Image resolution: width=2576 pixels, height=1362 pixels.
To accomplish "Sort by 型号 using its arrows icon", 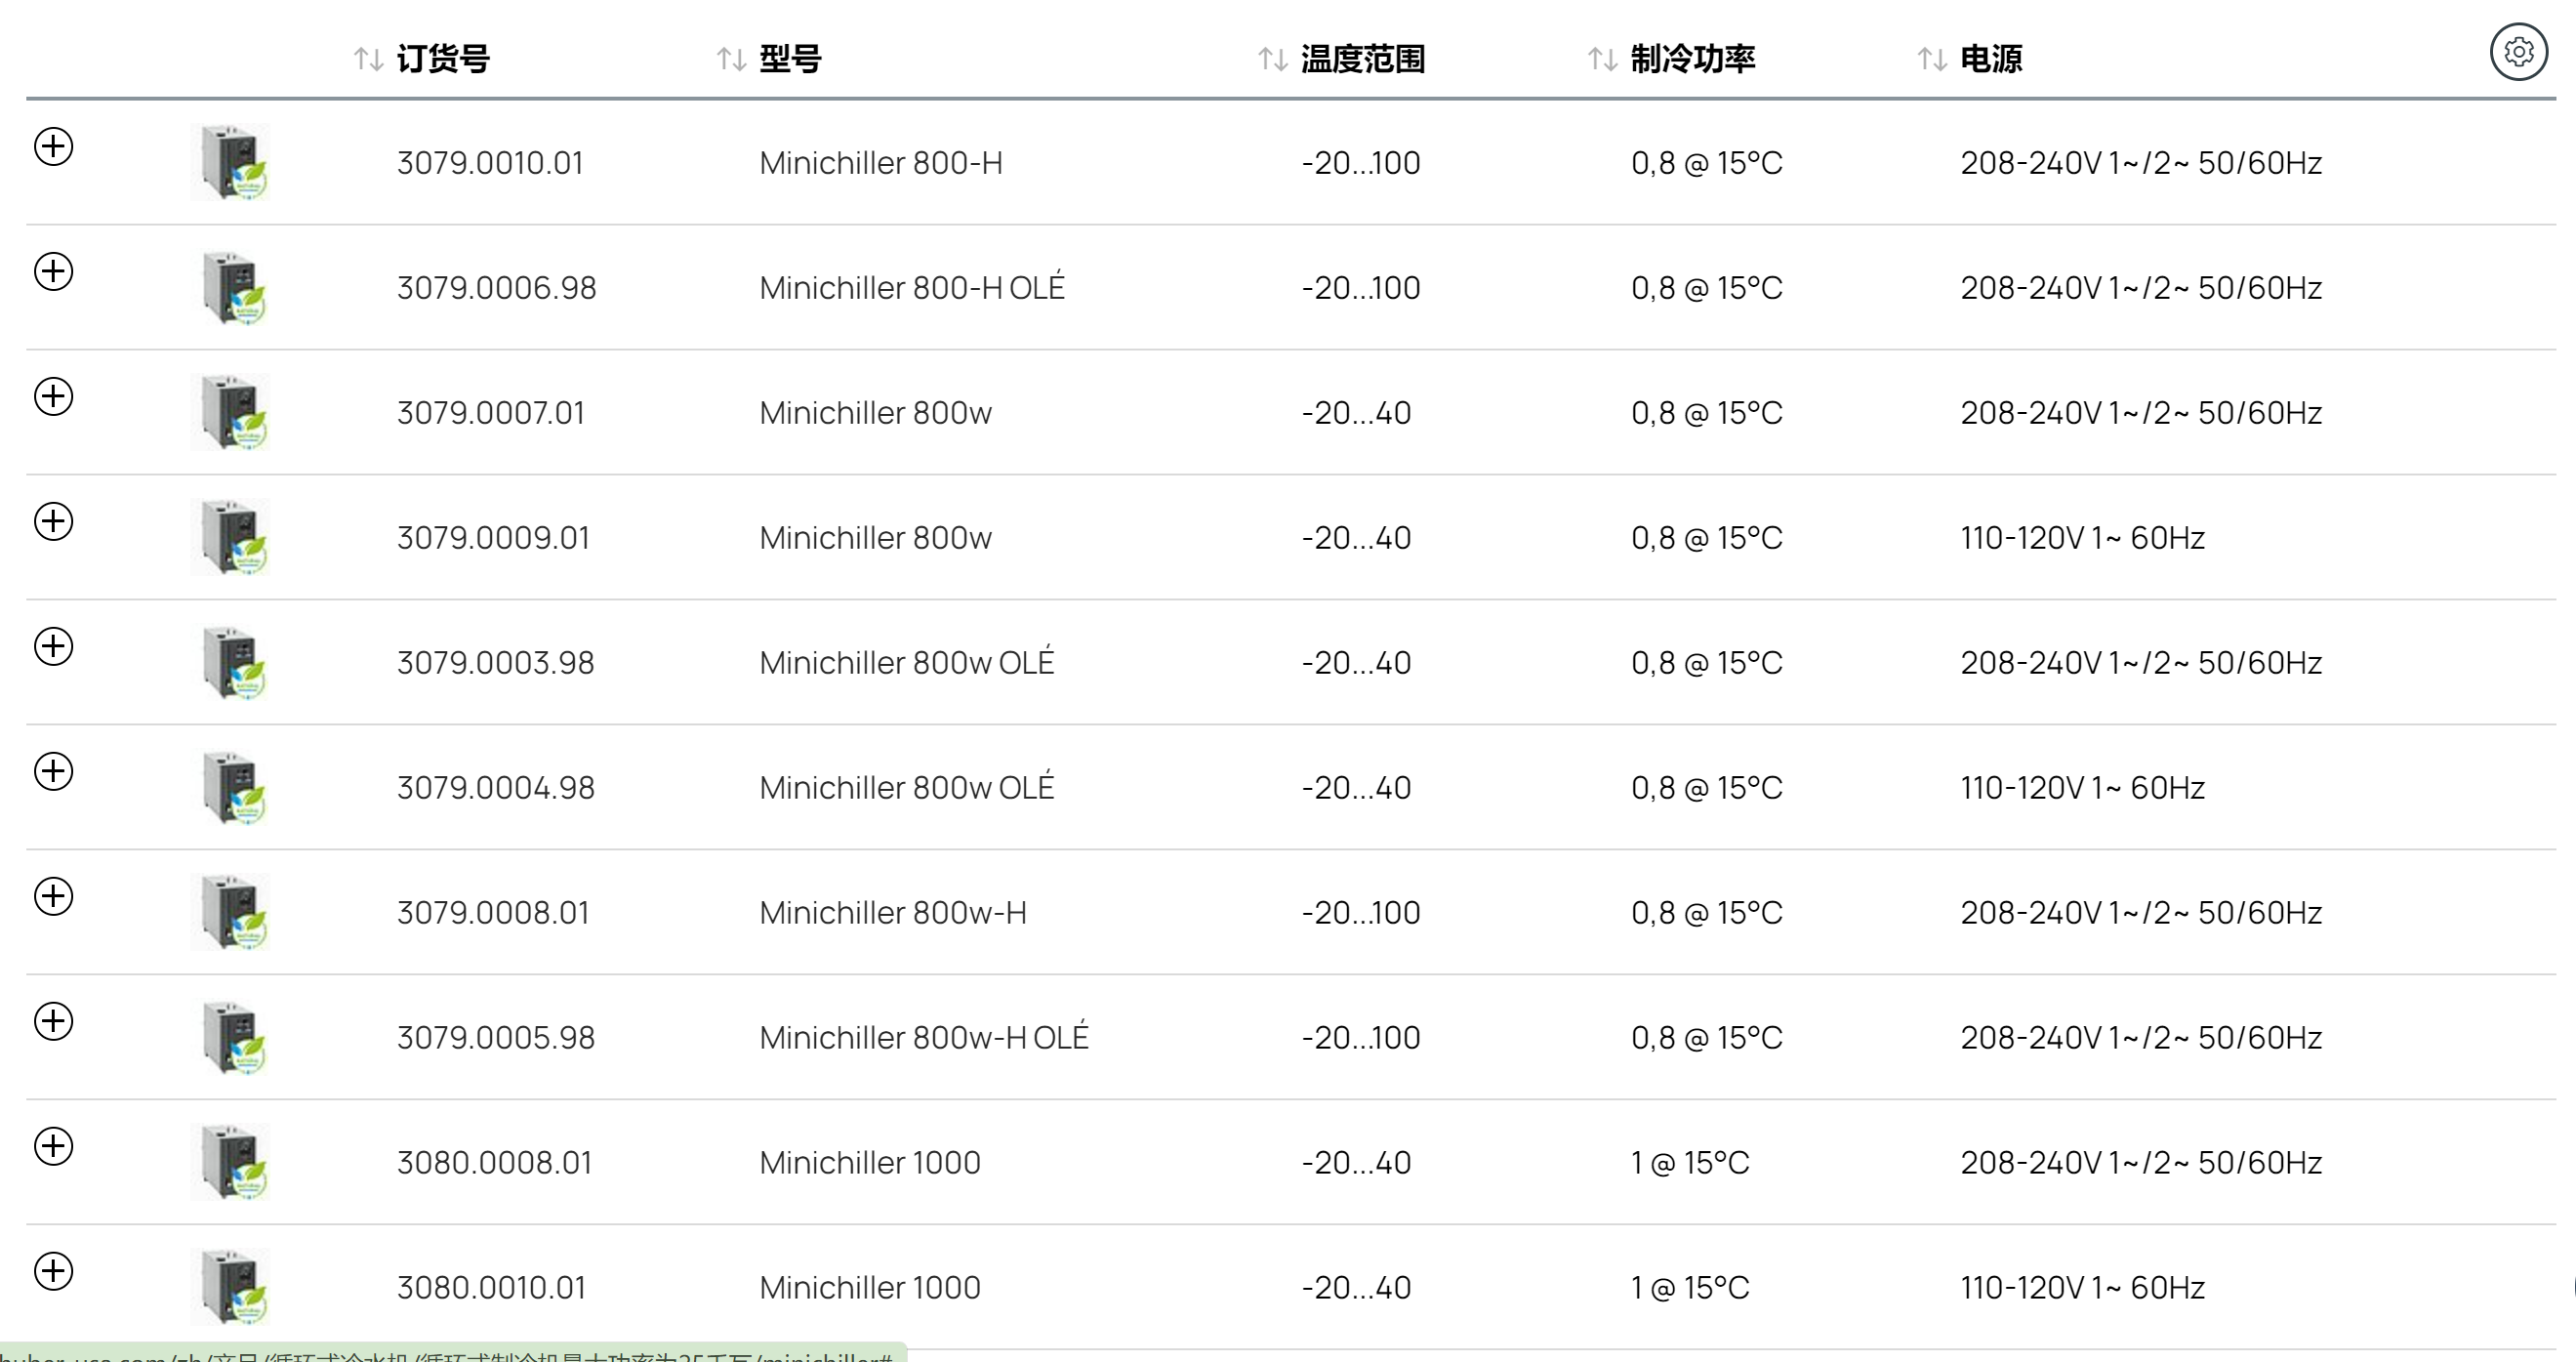I will click(x=732, y=59).
